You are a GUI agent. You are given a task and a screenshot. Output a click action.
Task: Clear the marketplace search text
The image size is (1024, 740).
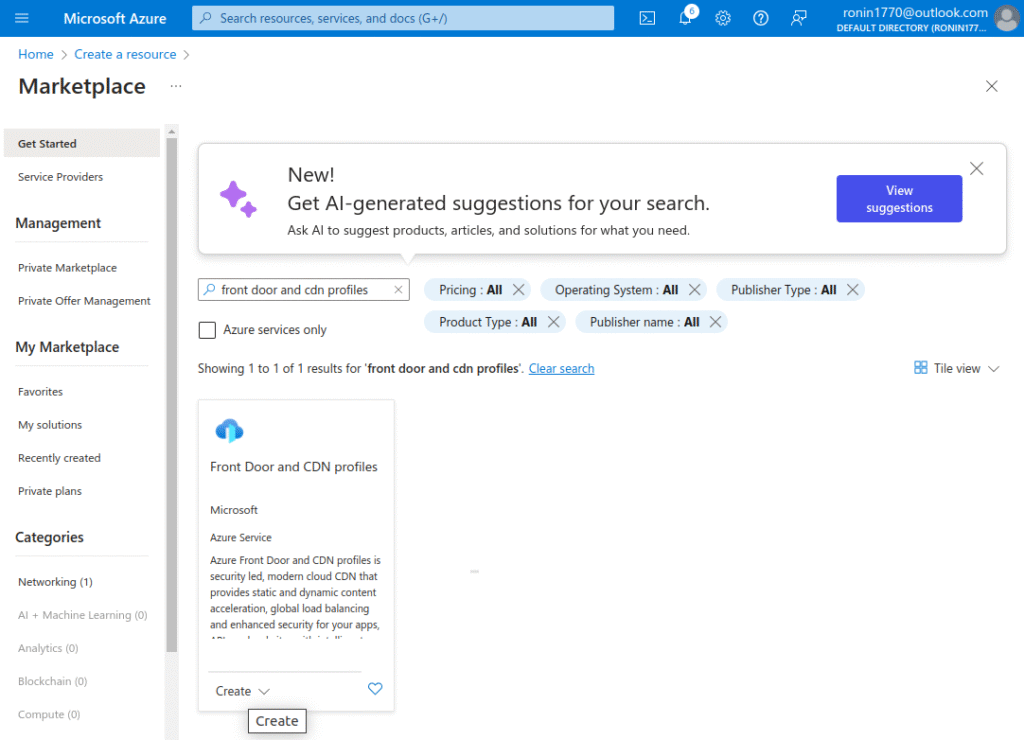point(398,290)
